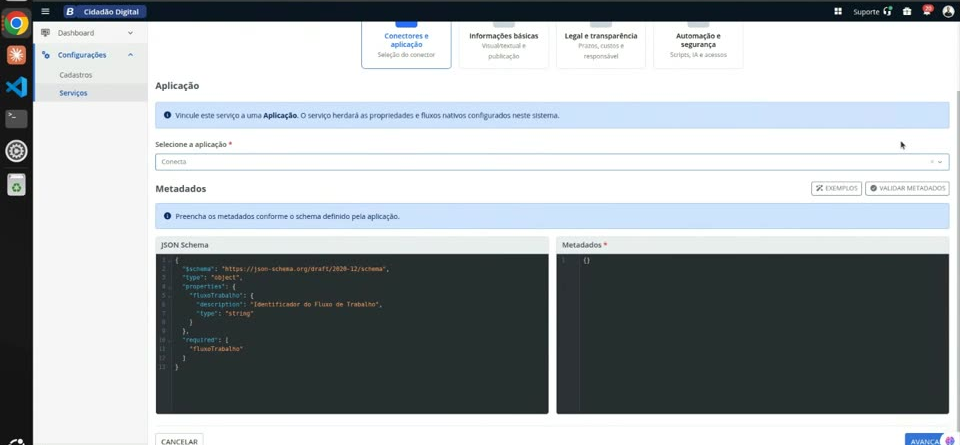Collapse the Configurações menu chevron
Viewport: 960px width, 445px height.
pos(130,55)
